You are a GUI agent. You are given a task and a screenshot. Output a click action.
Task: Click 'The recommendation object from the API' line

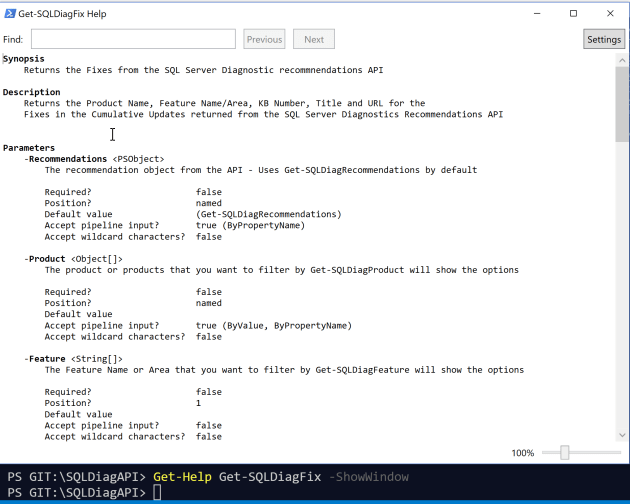[261, 170]
